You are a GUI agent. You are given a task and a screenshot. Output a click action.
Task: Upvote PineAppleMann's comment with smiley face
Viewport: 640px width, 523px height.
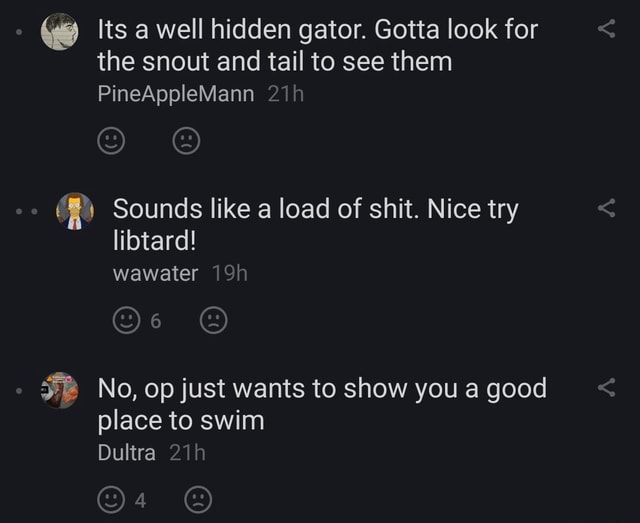point(111,142)
